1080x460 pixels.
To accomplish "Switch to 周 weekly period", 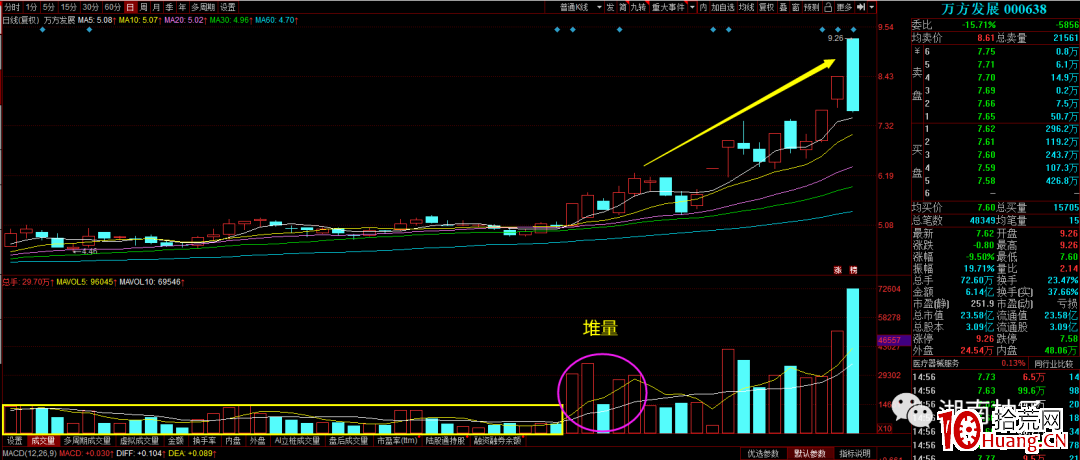I will [143, 8].
